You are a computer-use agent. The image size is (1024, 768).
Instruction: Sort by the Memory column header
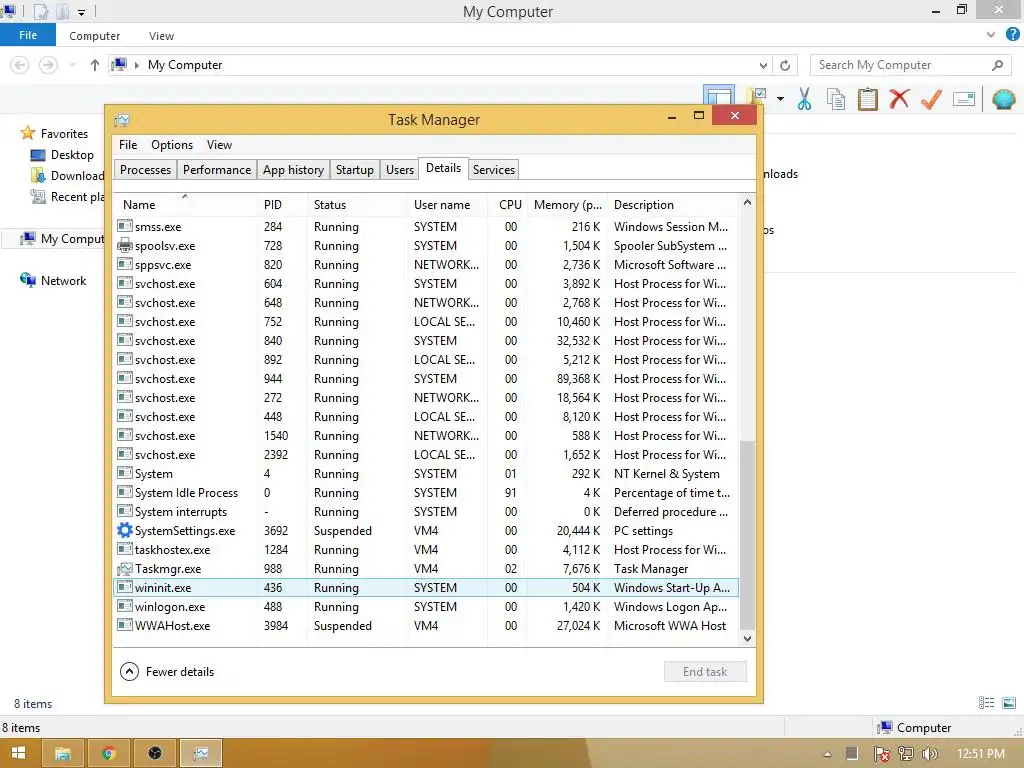coord(567,204)
